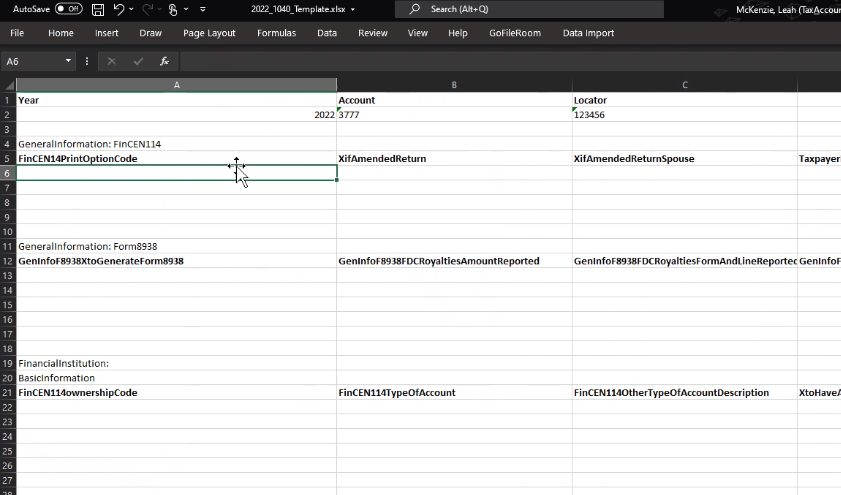Switch to the Home tab
Viewport: 841px width, 495px height.
(x=61, y=33)
